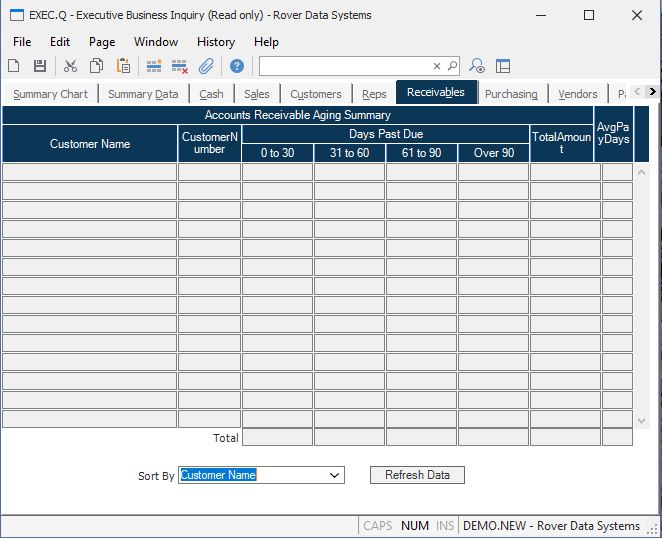Click the grid's scroll down arrow
The width and height of the screenshot is (662, 538).
(642, 421)
